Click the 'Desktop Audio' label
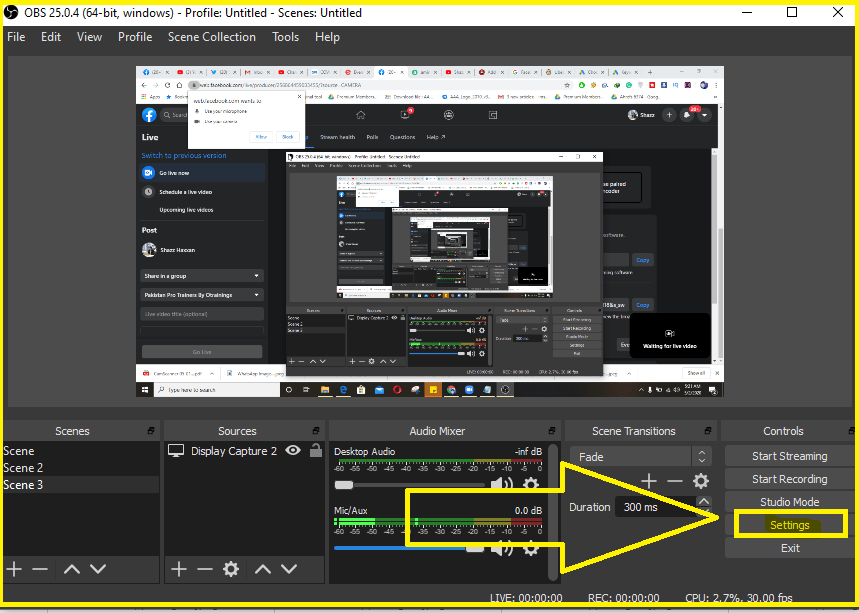Image resolution: width=859 pixels, height=613 pixels. pyautogui.click(x=364, y=451)
